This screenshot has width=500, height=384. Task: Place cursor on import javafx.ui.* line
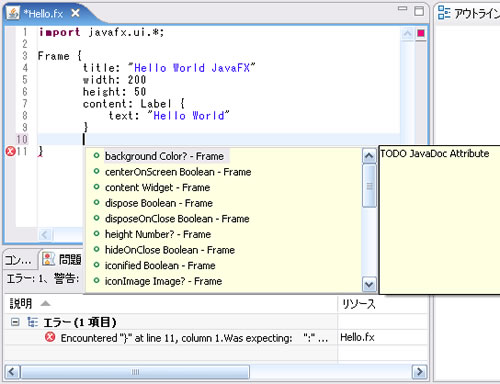(101, 32)
